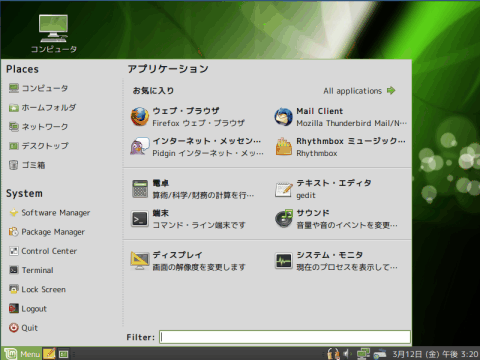This screenshot has width=480, height=360.
Task: Open デスクトップ folder in Places
Action: pos(39,146)
